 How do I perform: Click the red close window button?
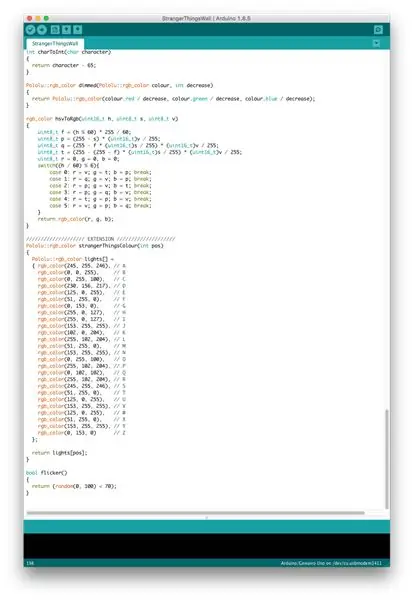29,18
